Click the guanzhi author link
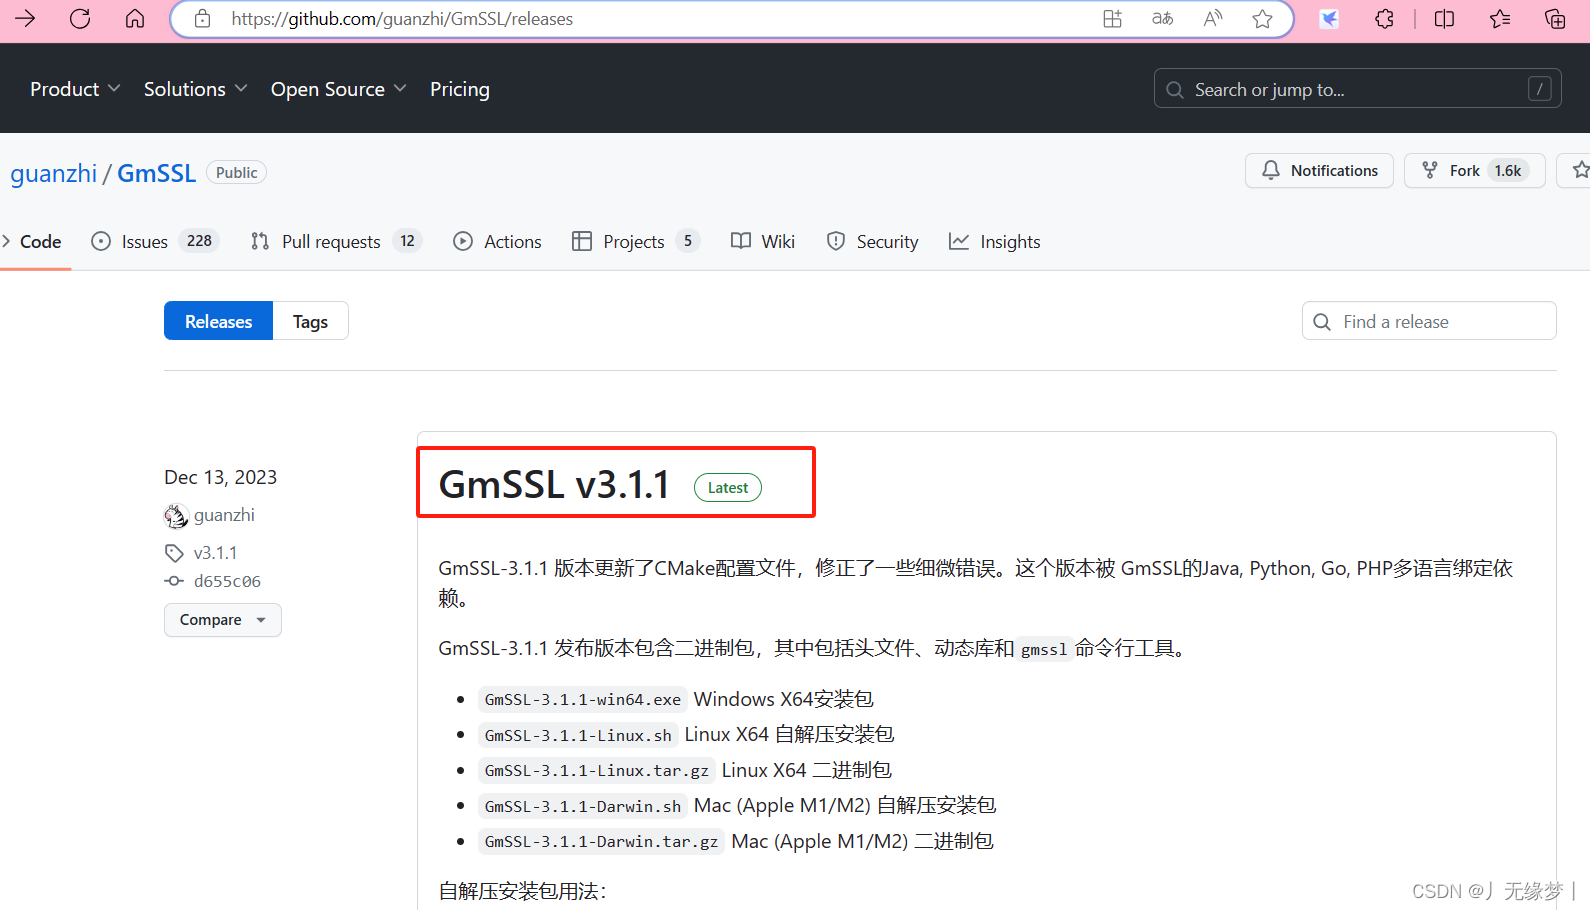1590x910 pixels. tap(224, 515)
